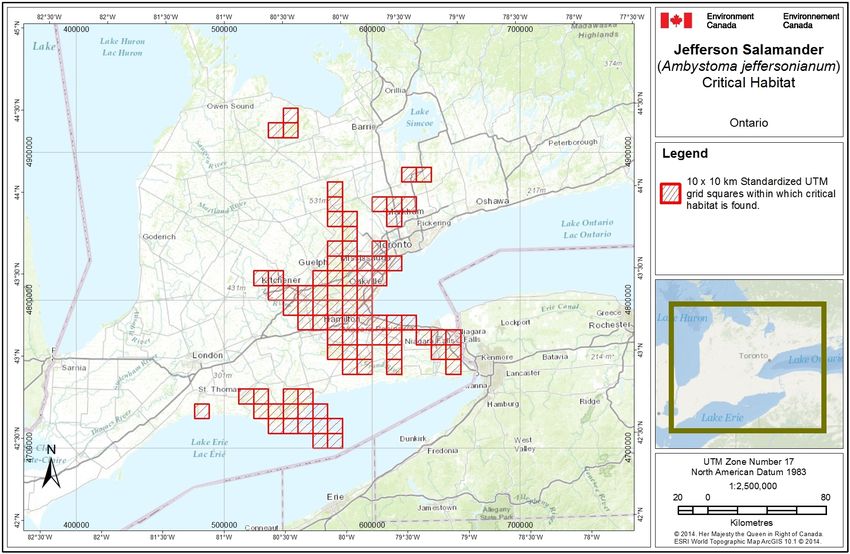Click the isolated hatched square near St. Thomas
The height and width of the screenshot is (554, 850).
click(202, 411)
